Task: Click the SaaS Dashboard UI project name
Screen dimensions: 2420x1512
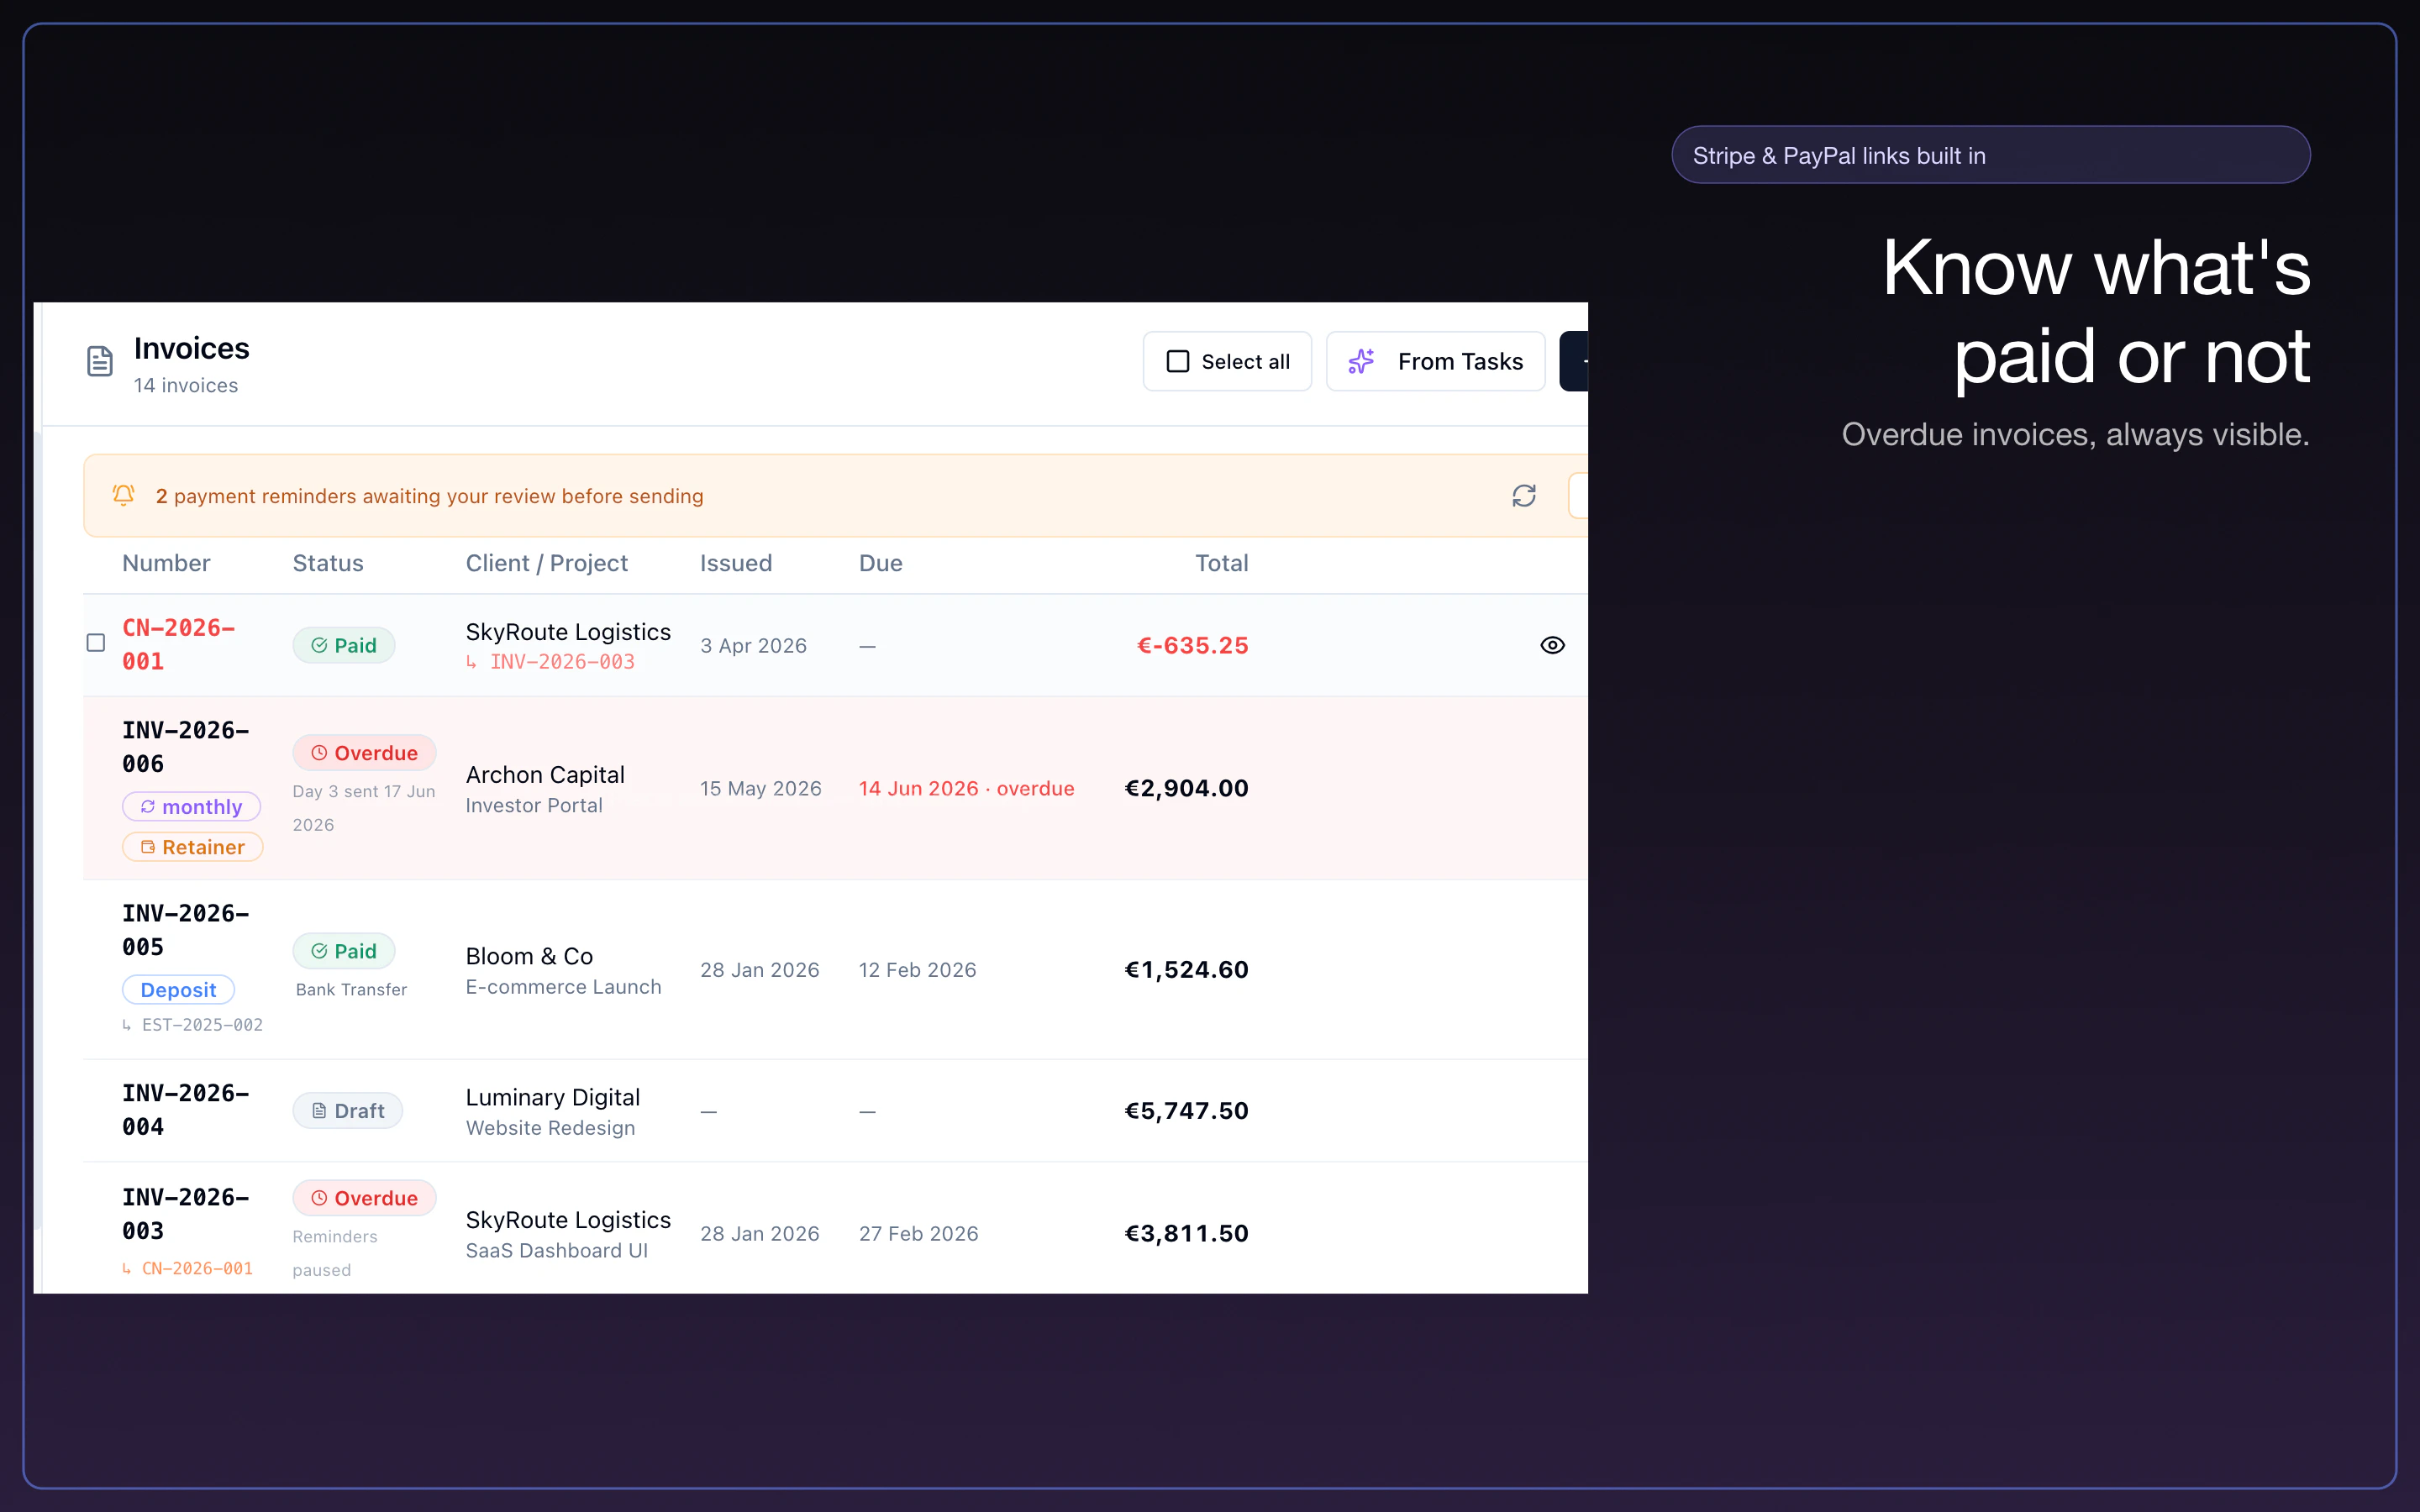Action: [556, 1251]
